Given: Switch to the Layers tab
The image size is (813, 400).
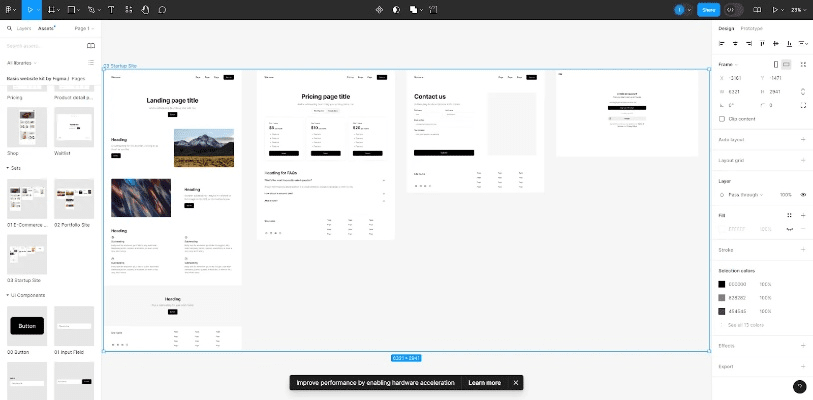Looking at the screenshot, I should click(24, 29).
